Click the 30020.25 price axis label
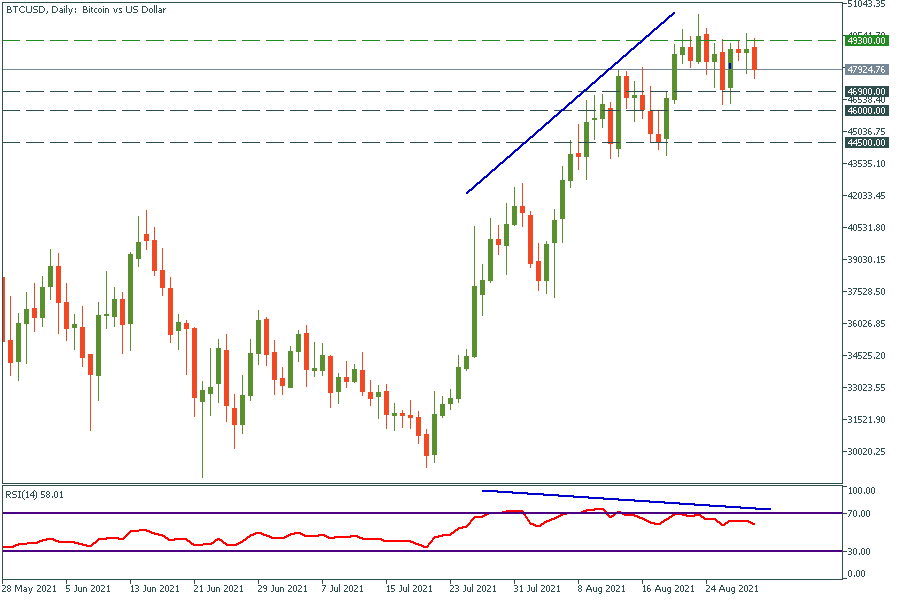 pyautogui.click(x=866, y=452)
